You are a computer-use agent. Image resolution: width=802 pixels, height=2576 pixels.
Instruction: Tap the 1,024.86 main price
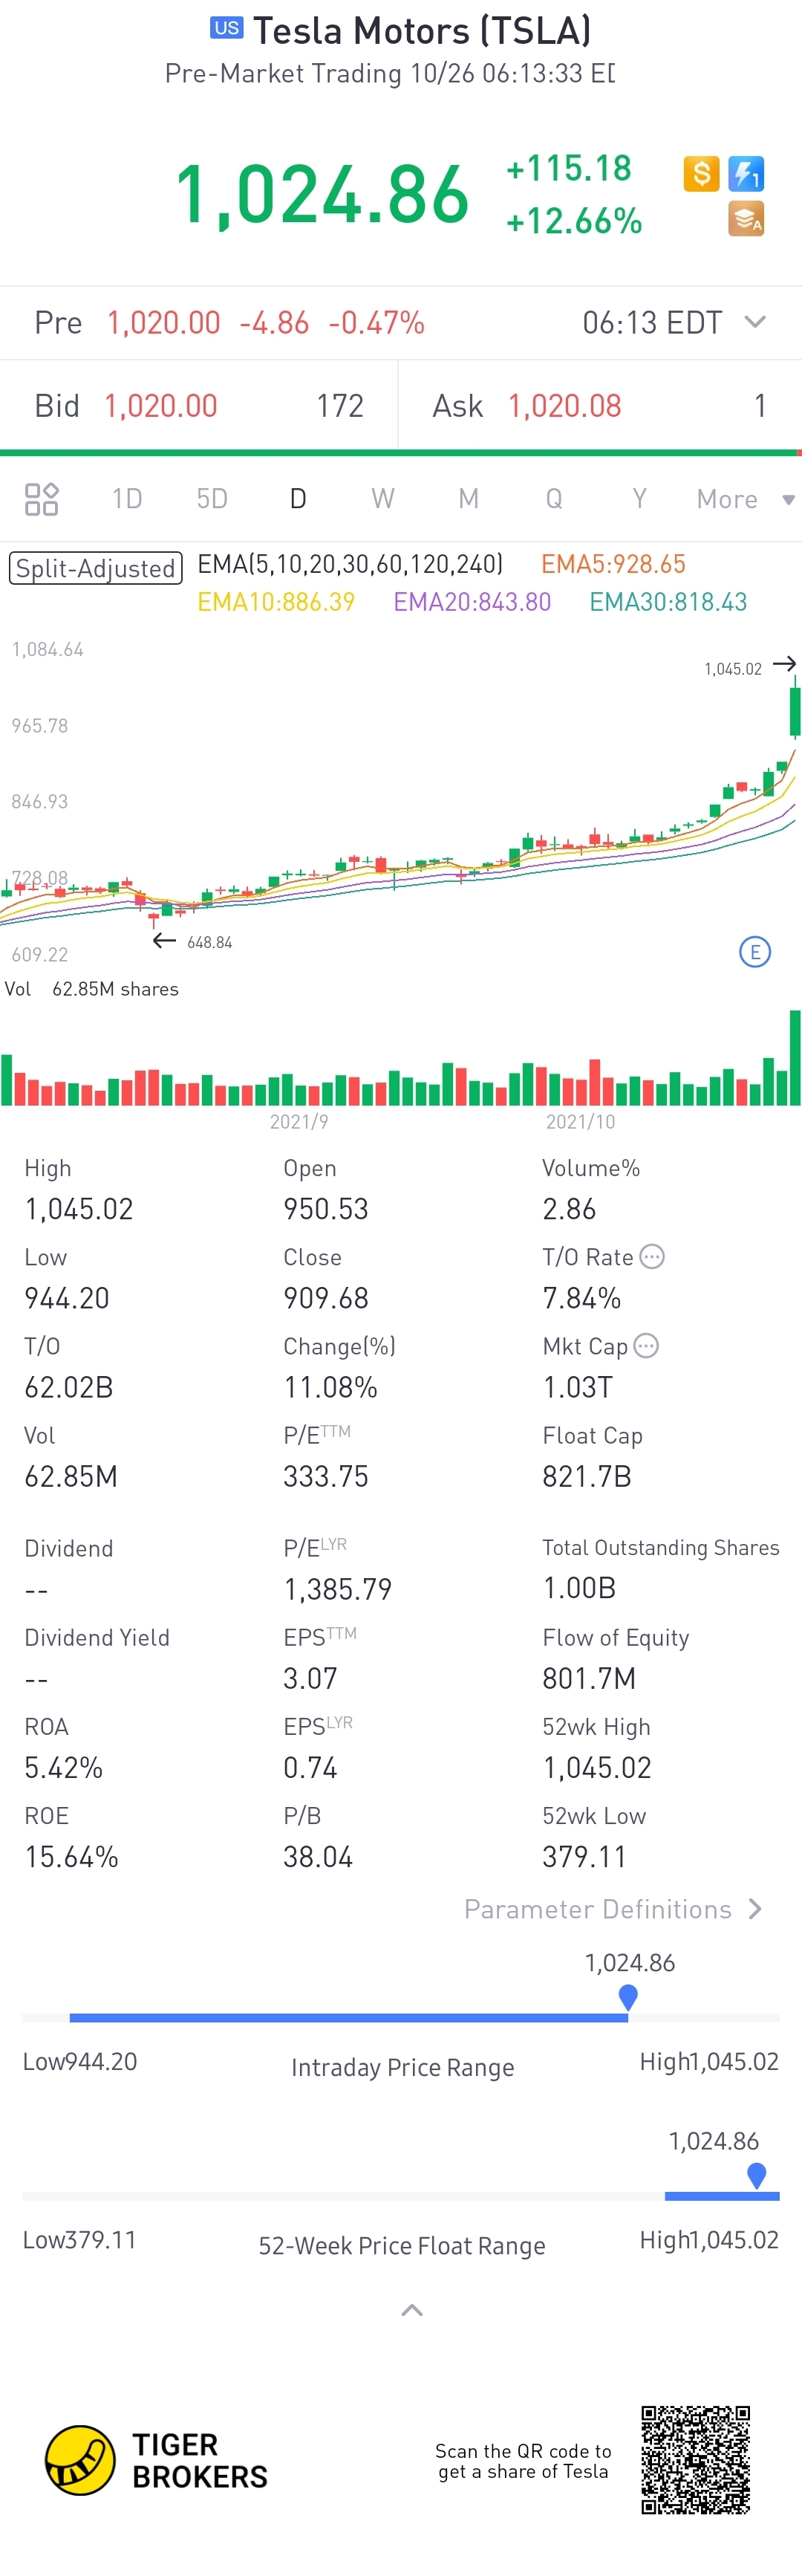click(x=322, y=194)
